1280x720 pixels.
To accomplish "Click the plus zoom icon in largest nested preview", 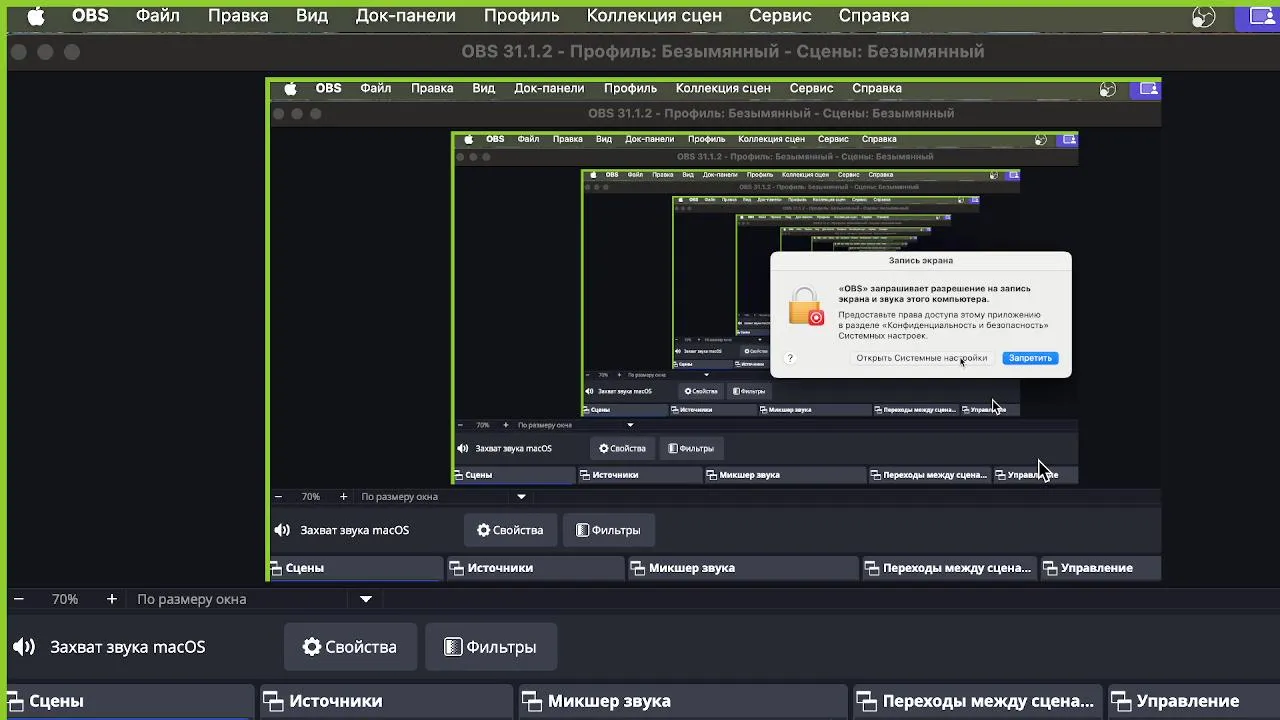I will pos(343,497).
